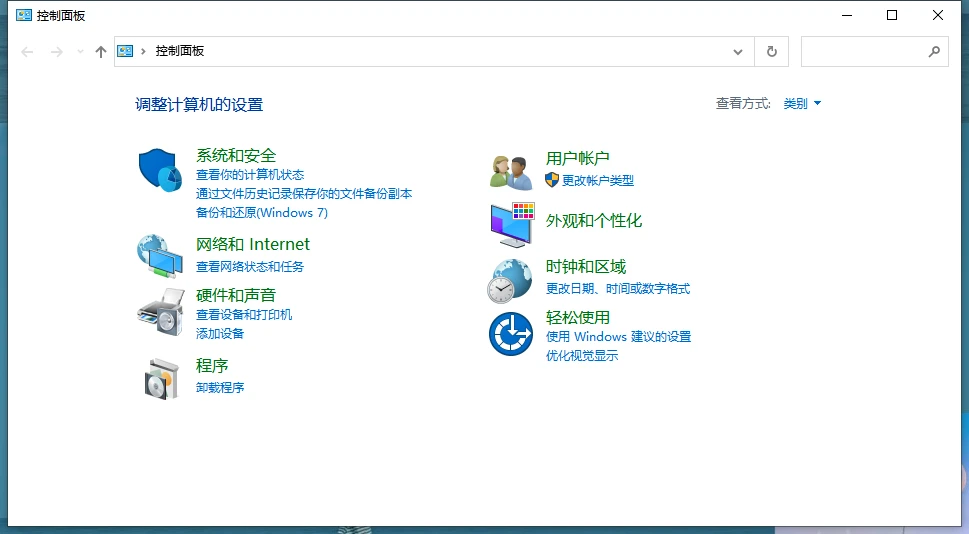Maximize the control panel window
The height and width of the screenshot is (534, 969).
click(x=892, y=15)
